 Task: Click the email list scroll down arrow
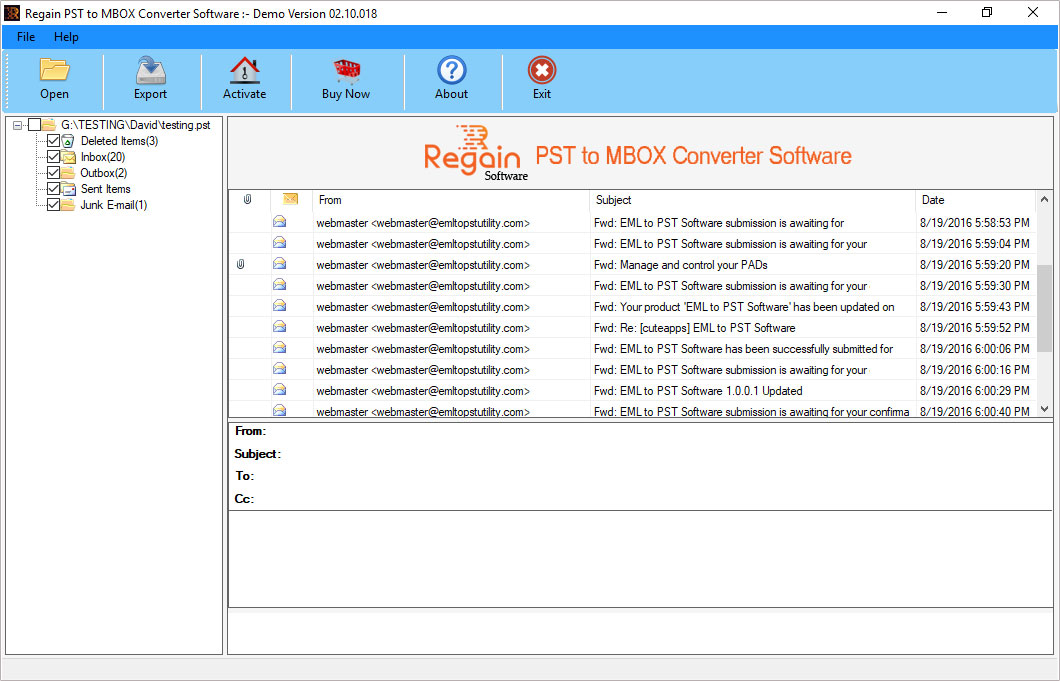[x=1044, y=408]
